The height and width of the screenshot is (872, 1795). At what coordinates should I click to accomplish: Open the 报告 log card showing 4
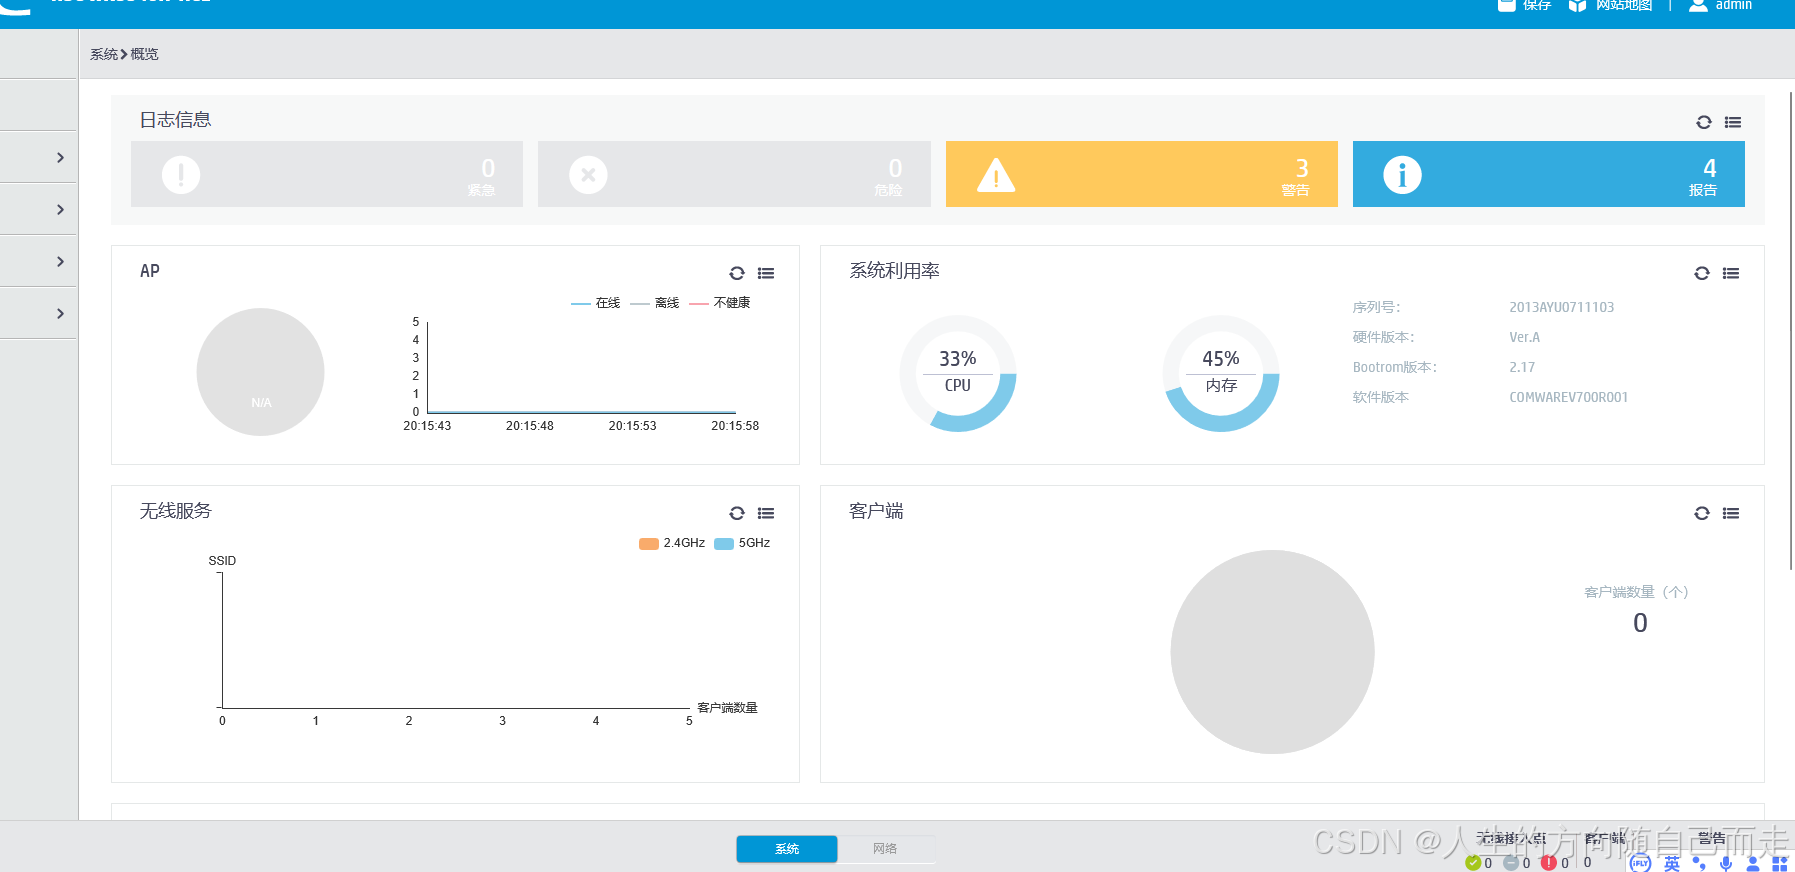point(1549,174)
